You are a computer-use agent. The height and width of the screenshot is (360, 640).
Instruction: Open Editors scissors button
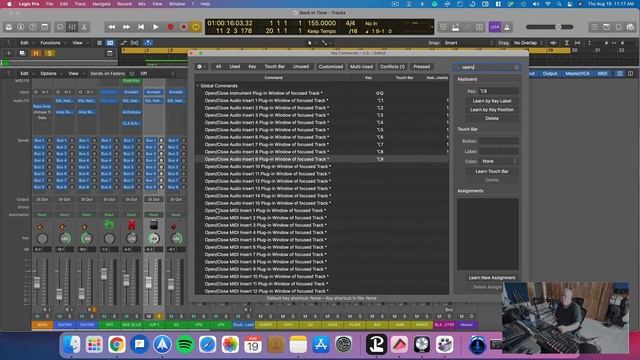pyautogui.click(x=84, y=27)
